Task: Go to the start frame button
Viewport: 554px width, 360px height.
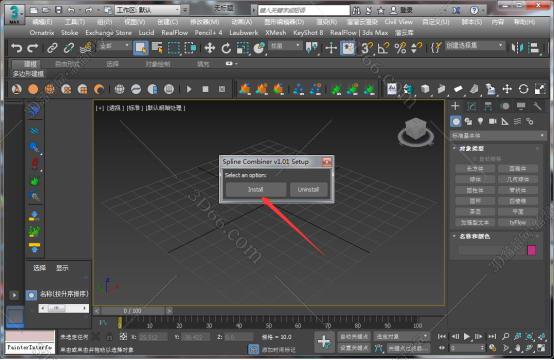Action: [x=442, y=336]
